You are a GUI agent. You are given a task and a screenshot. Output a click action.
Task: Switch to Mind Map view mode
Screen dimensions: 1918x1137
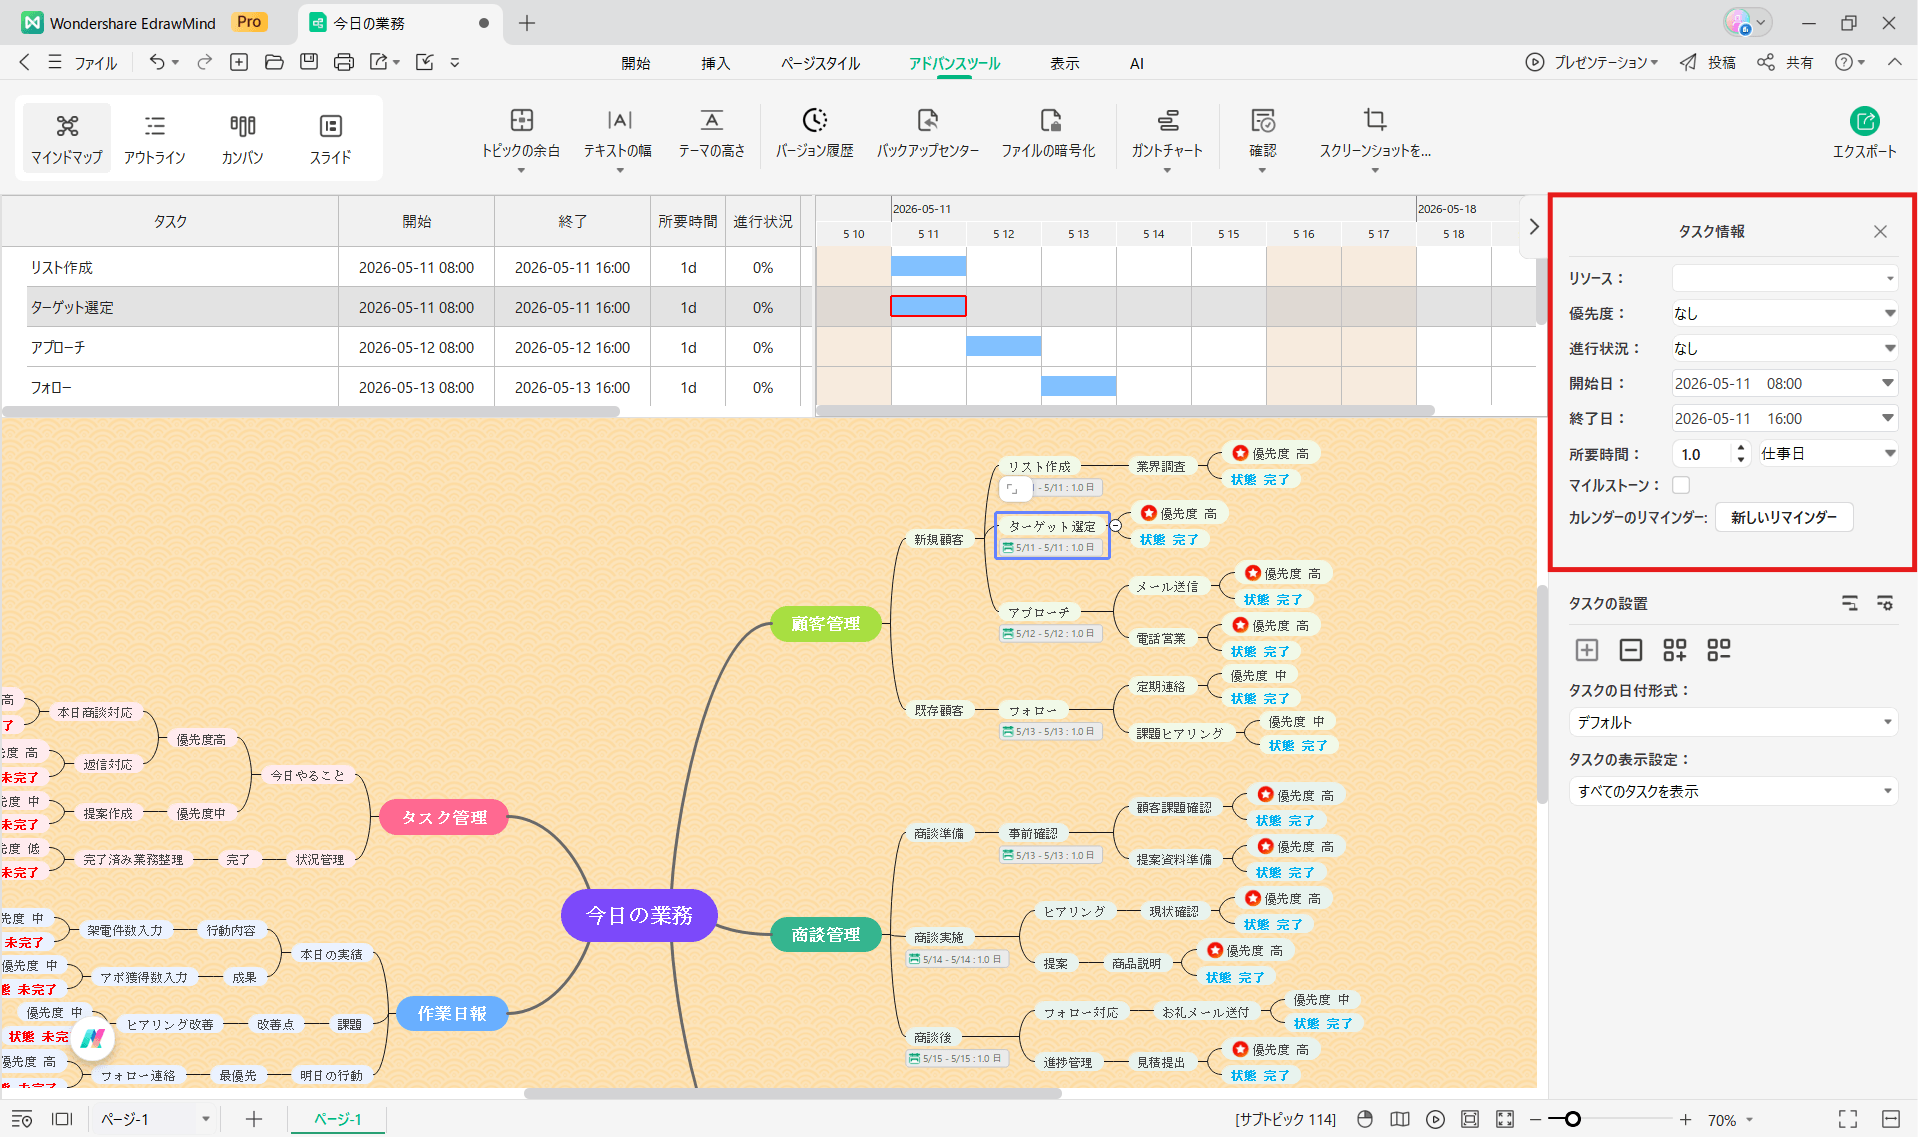[67, 138]
